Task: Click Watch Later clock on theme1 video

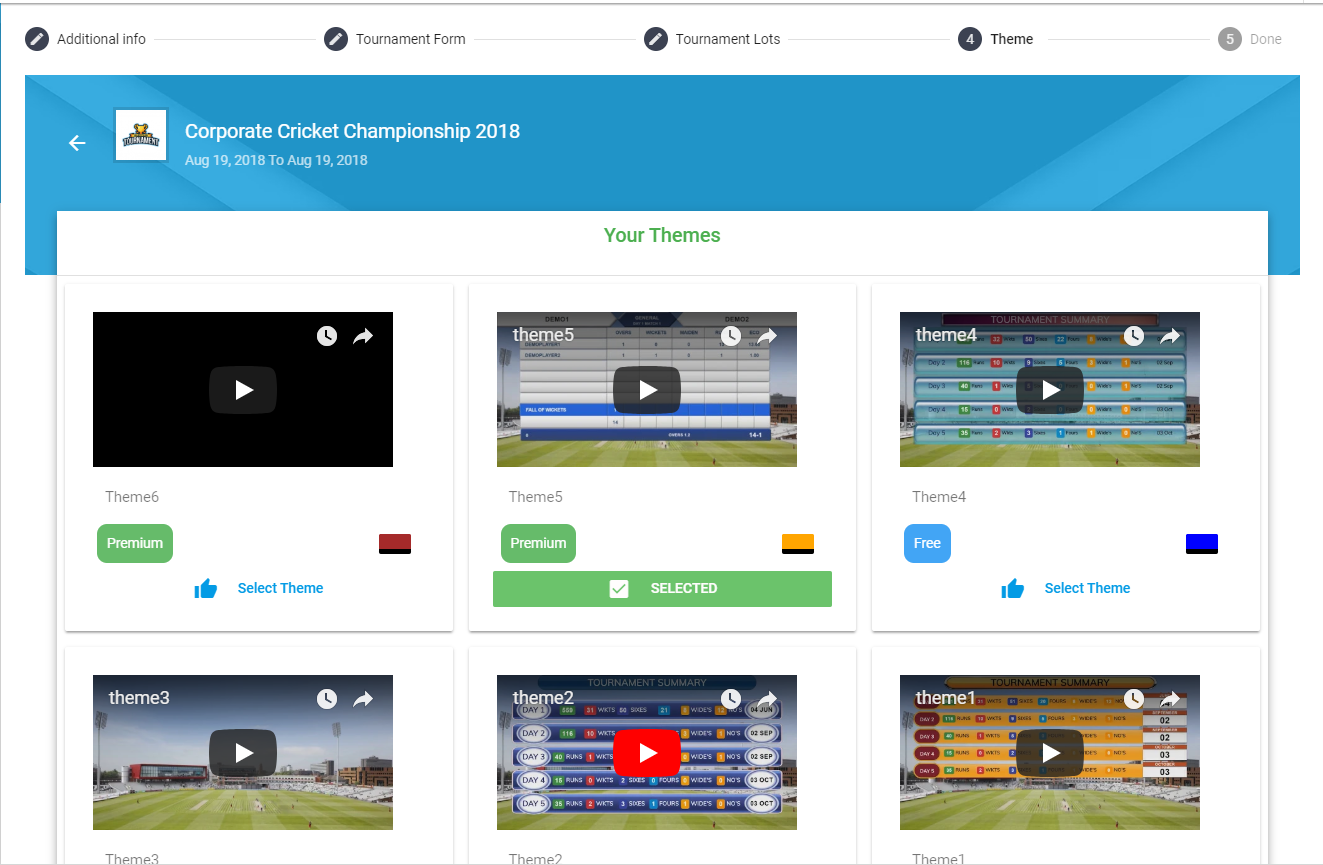Action: (1134, 699)
